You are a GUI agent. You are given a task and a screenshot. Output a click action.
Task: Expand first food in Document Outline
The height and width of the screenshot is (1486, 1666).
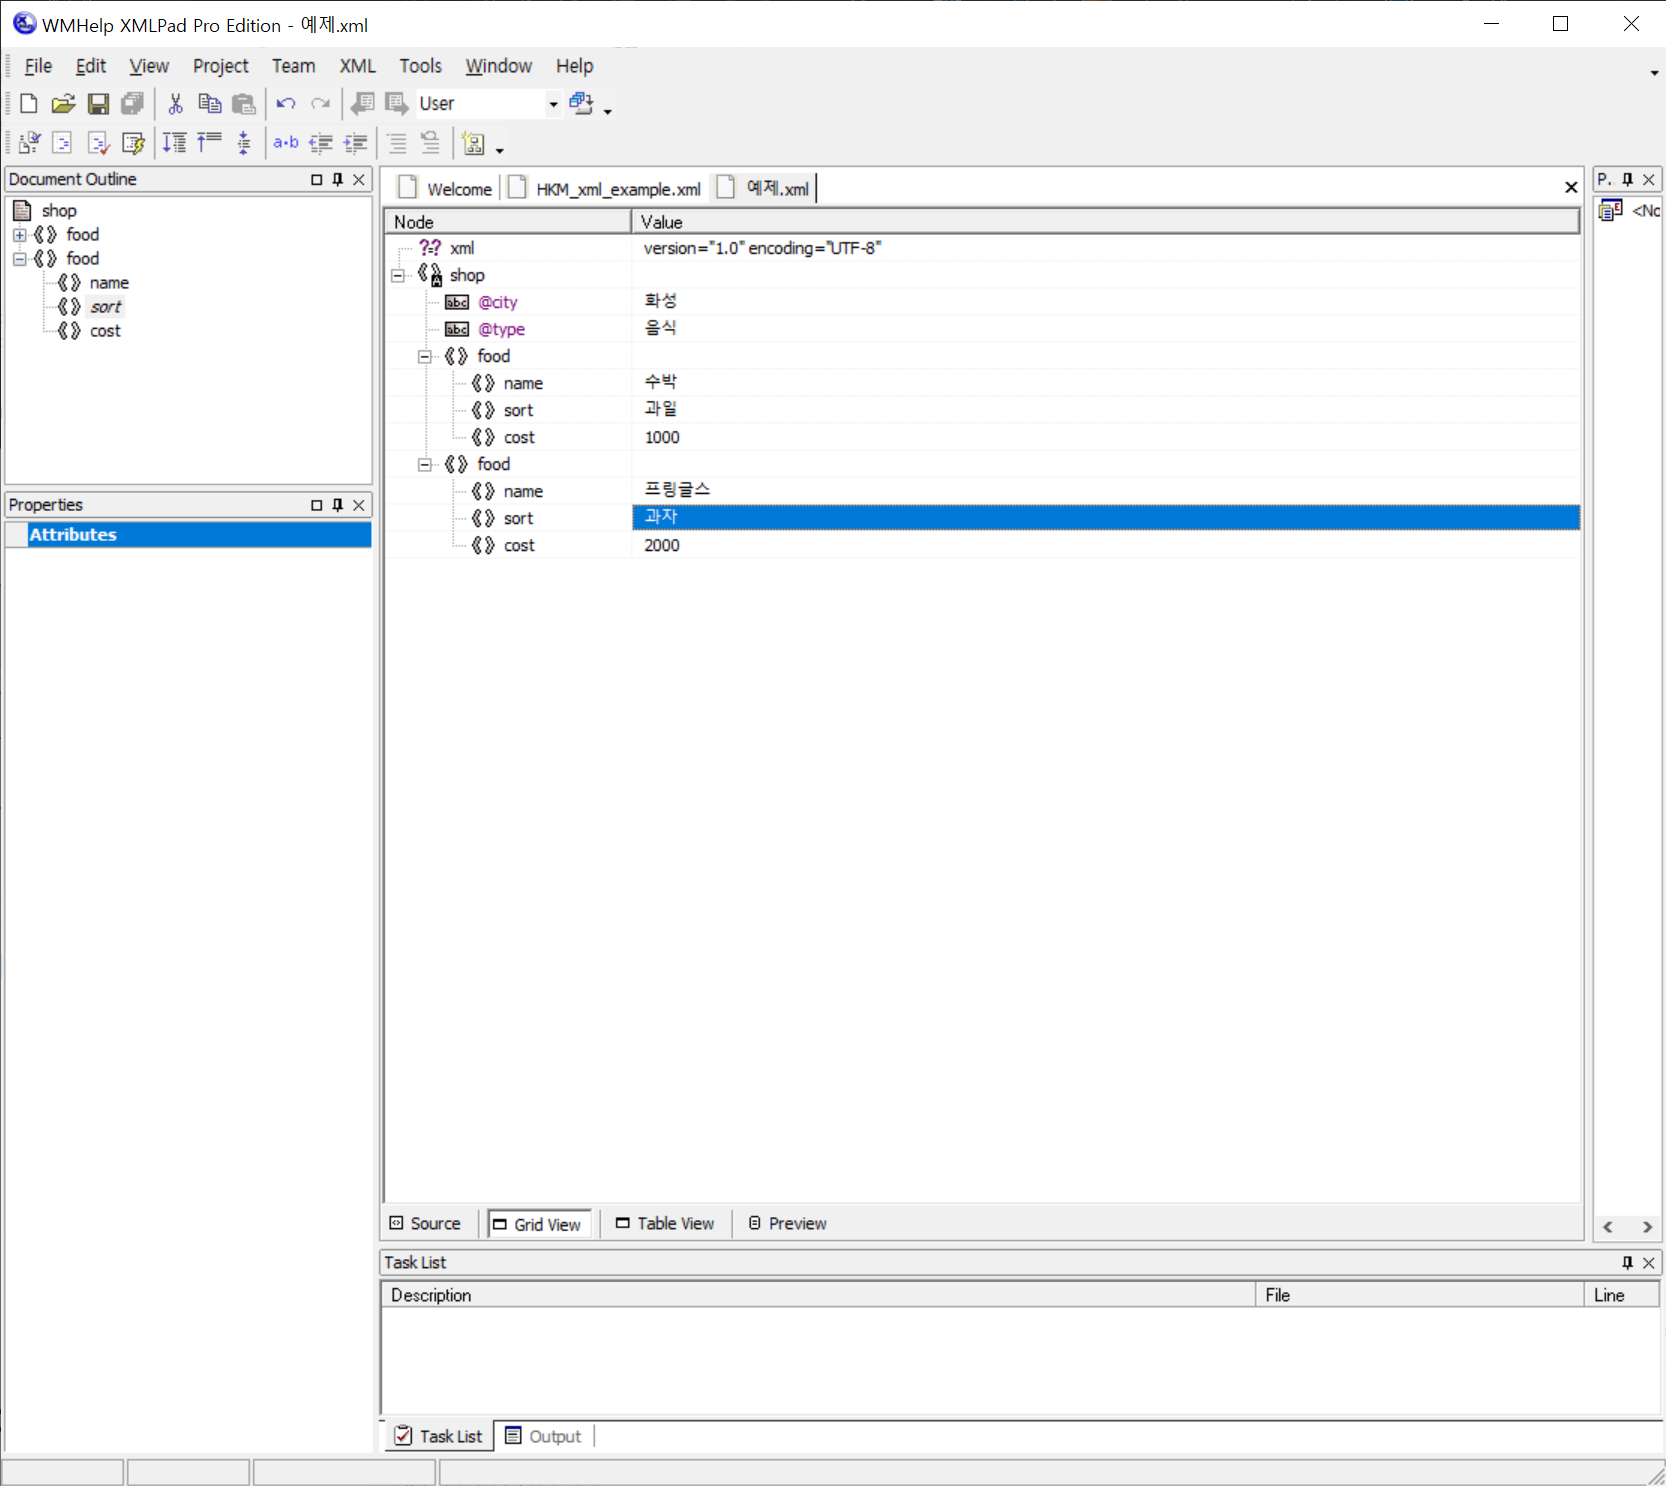point(19,235)
